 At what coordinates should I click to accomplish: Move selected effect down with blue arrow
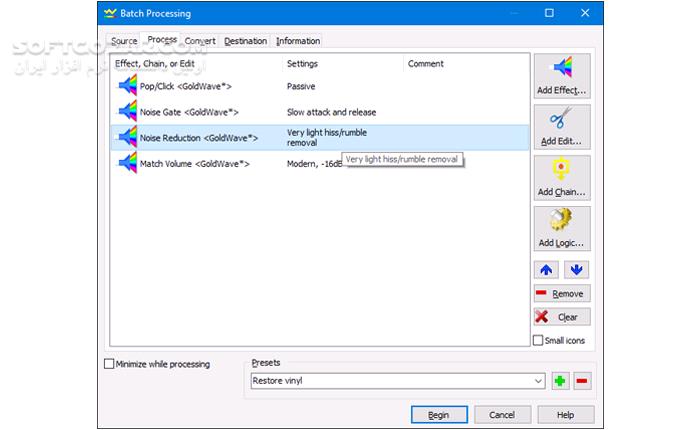(577, 269)
